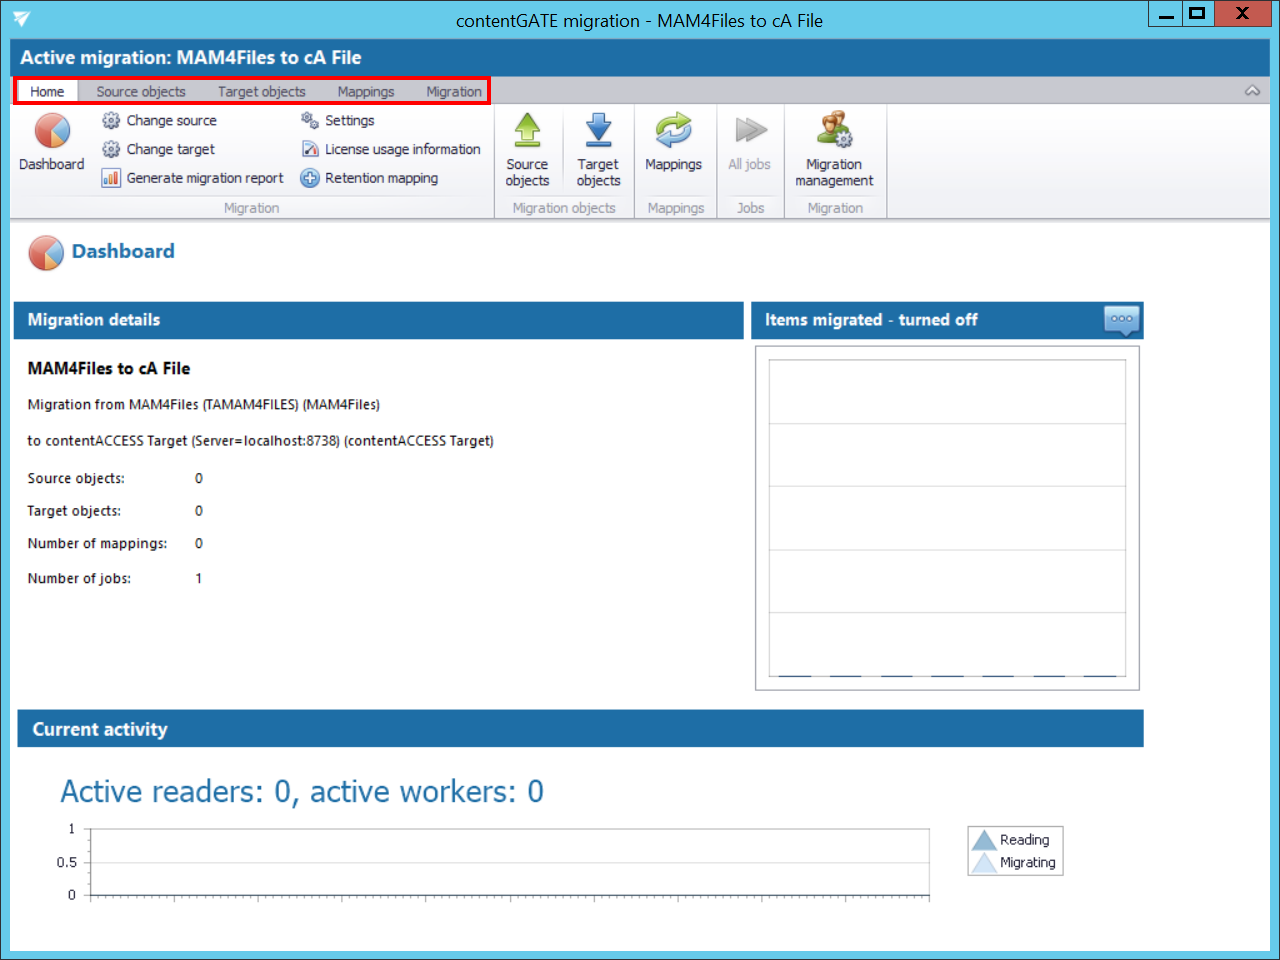The width and height of the screenshot is (1280, 960).
Task: Switch to the Source objects tab
Action: (x=141, y=91)
